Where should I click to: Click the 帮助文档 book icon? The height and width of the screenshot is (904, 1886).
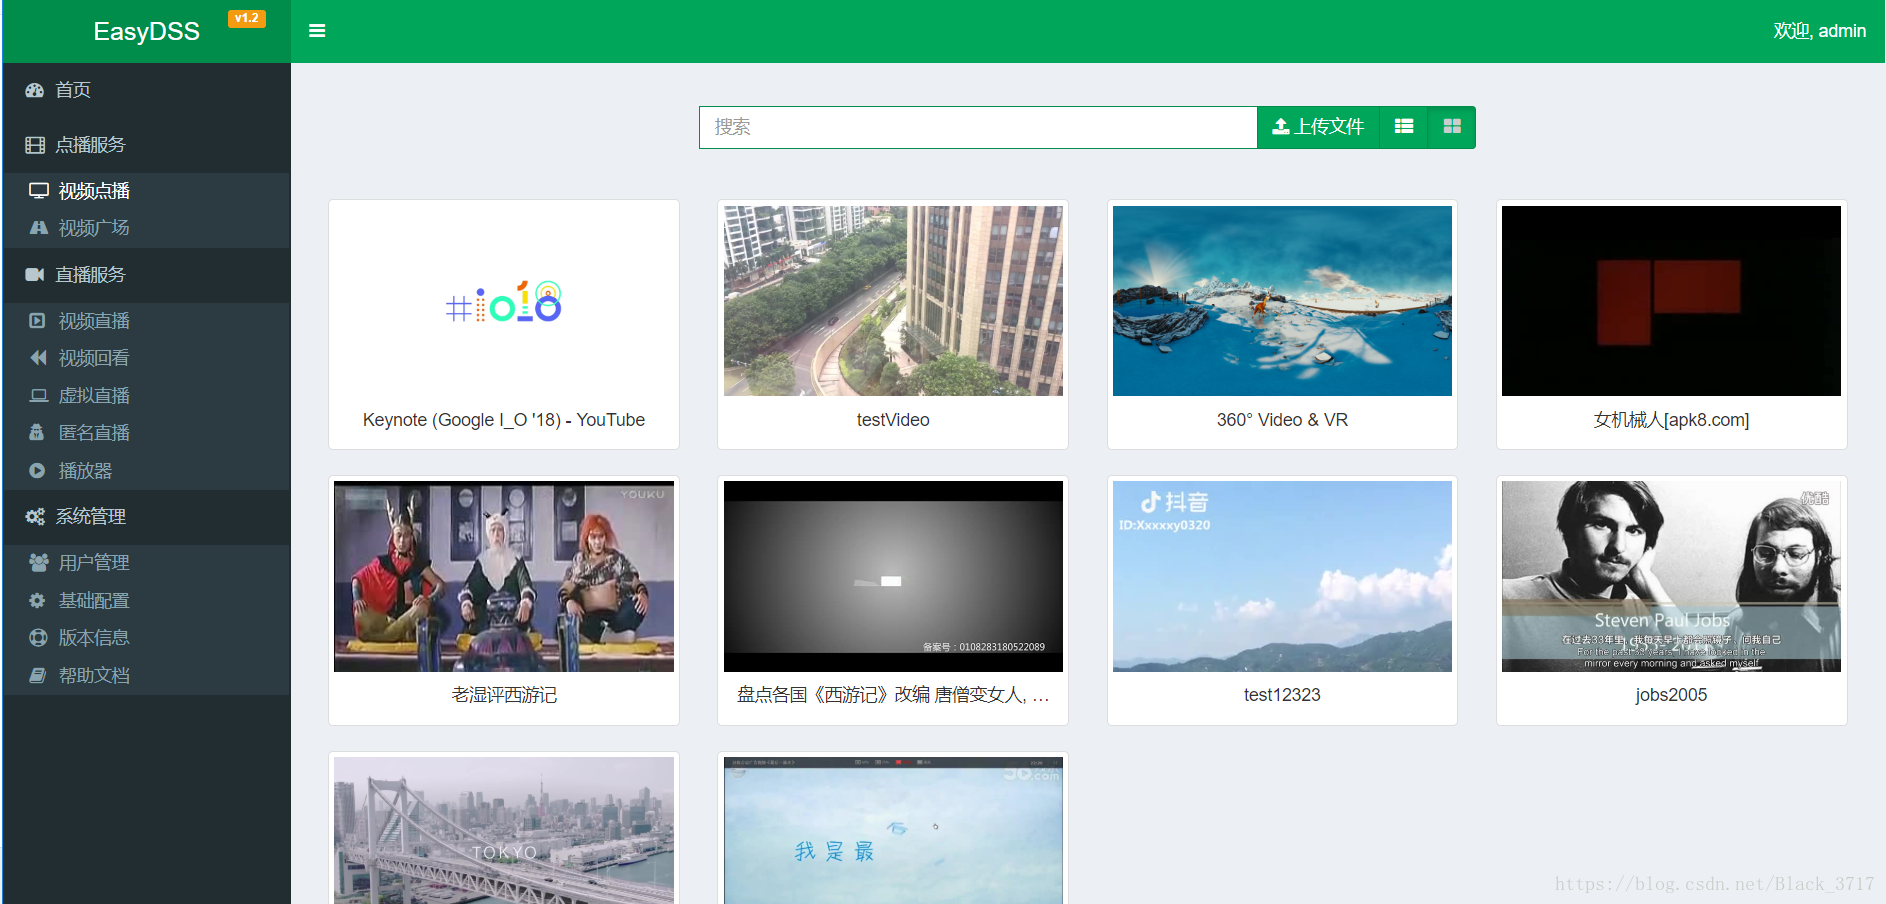tap(38, 675)
